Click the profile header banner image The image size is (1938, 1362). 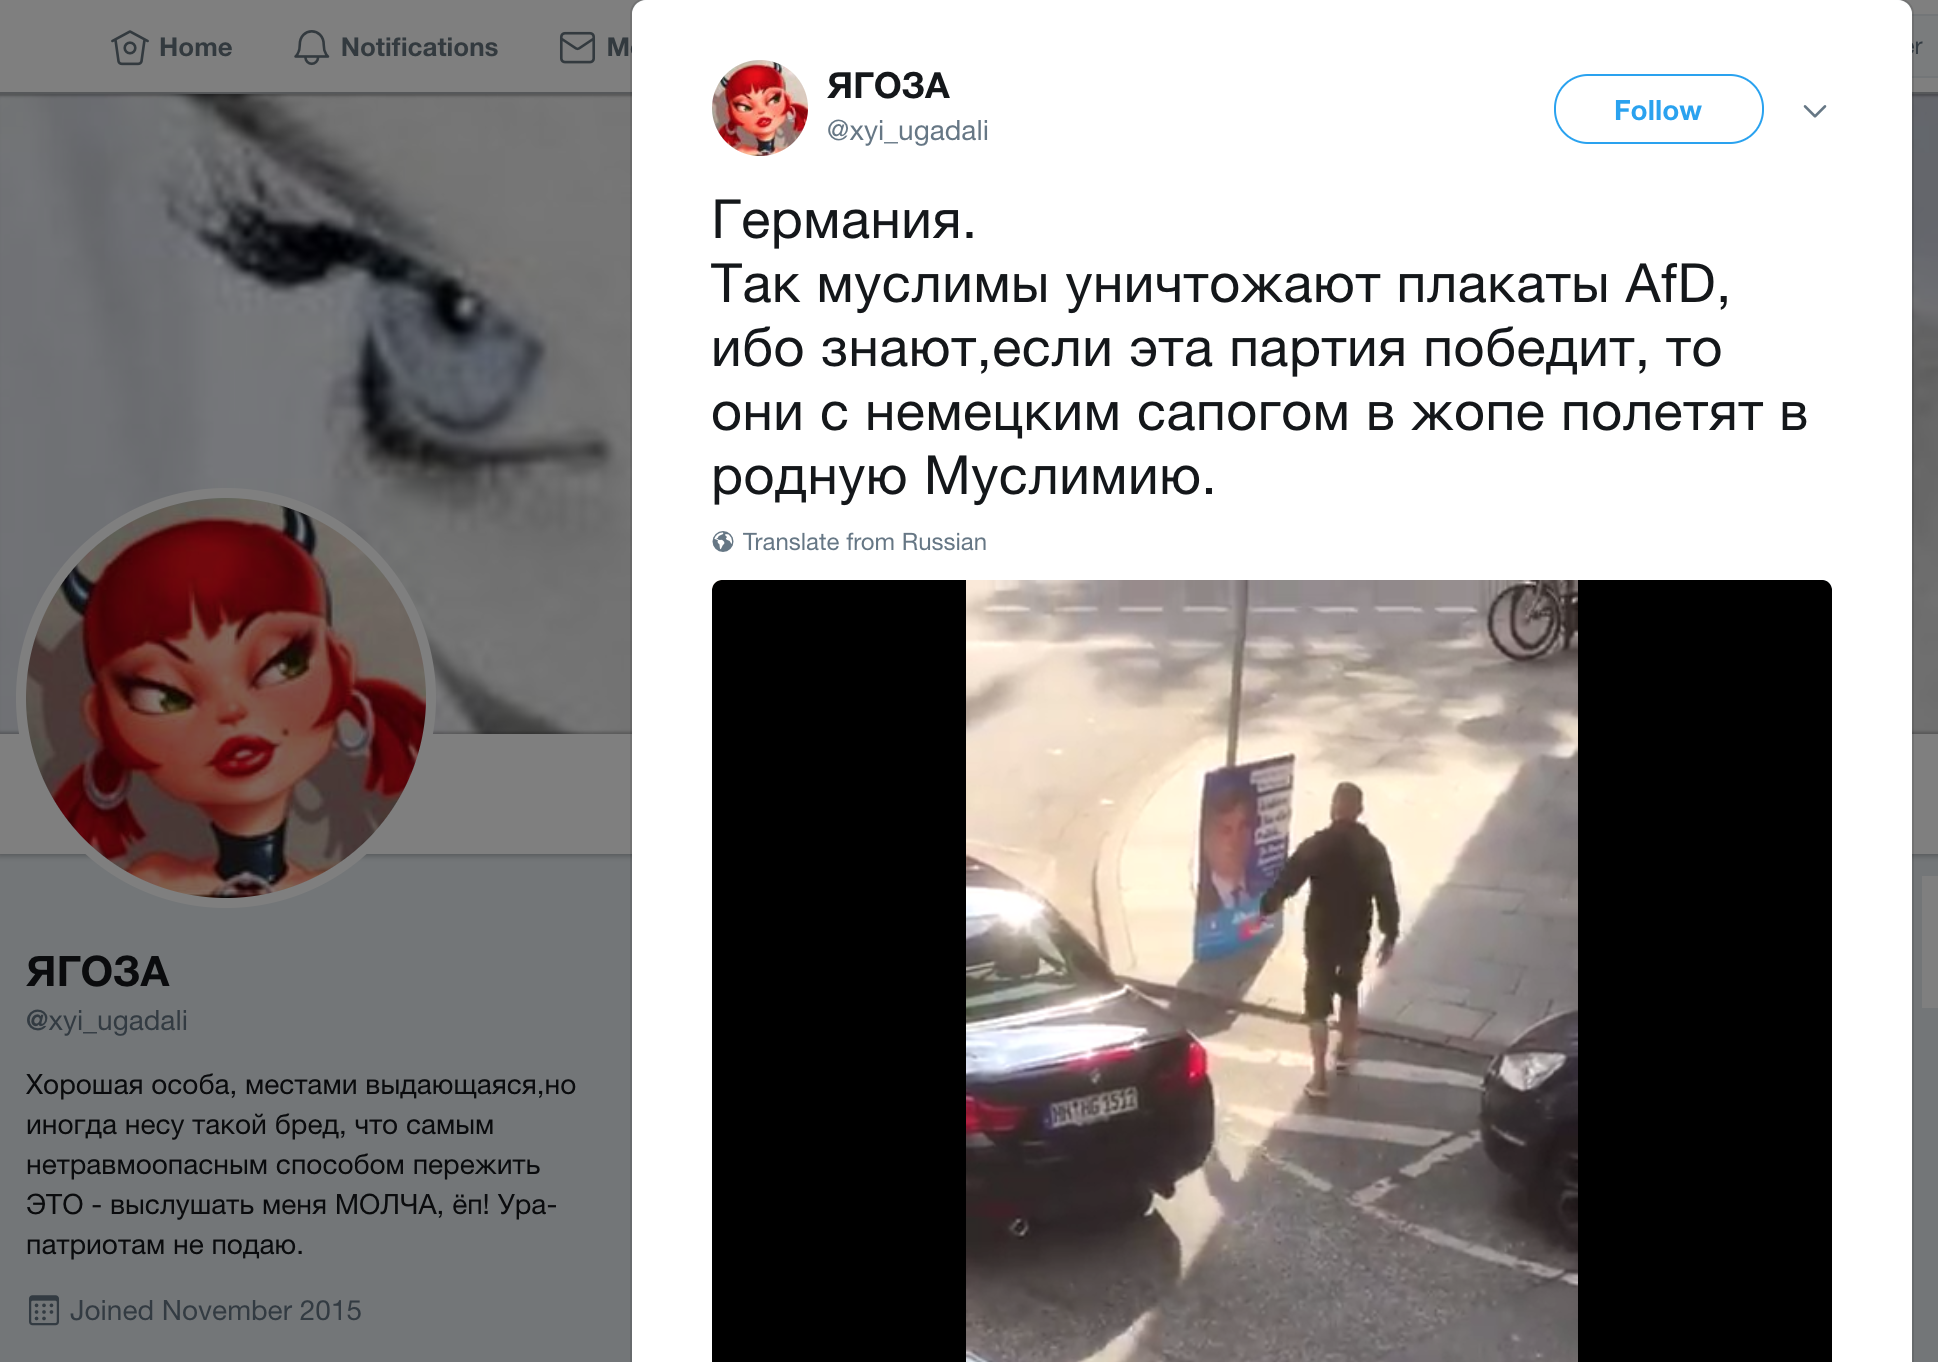(x=316, y=300)
